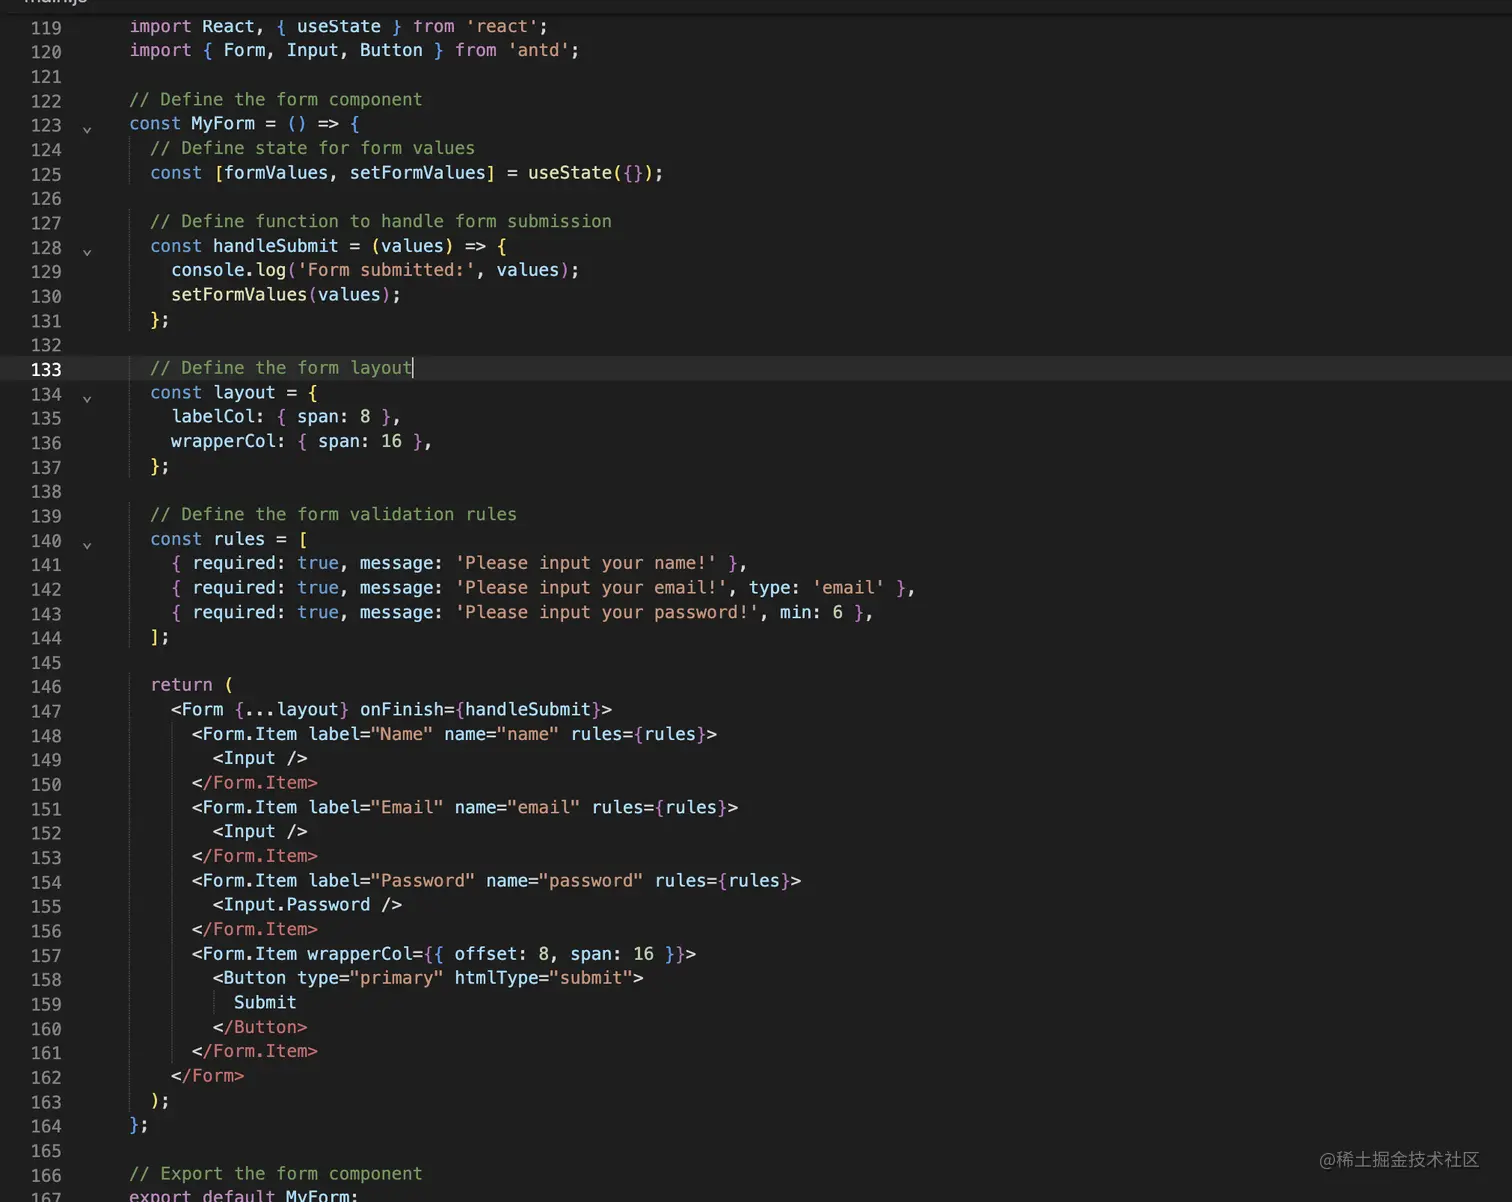The width and height of the screenshot is (1512, 1202).
Task: Click line number 119 in the gutter
Action: [46, 27]
